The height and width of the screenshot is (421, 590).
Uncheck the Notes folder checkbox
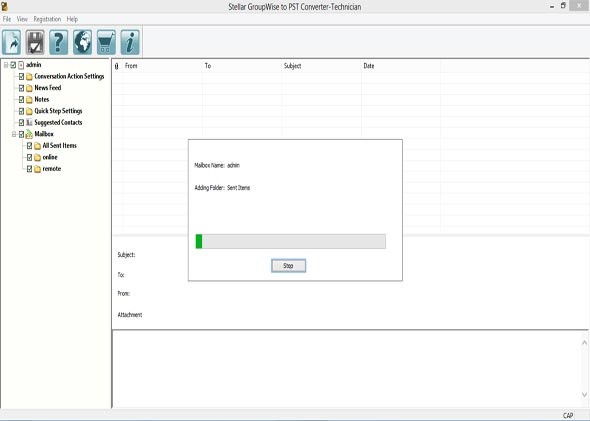21,100
